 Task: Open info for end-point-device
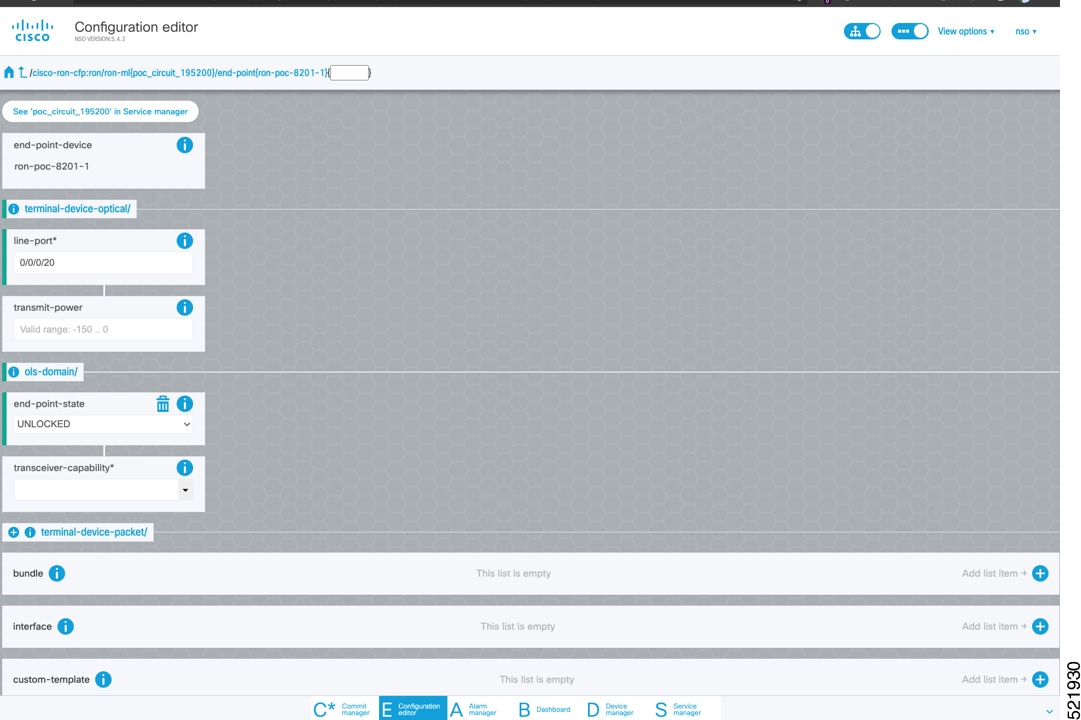point(185,145)
